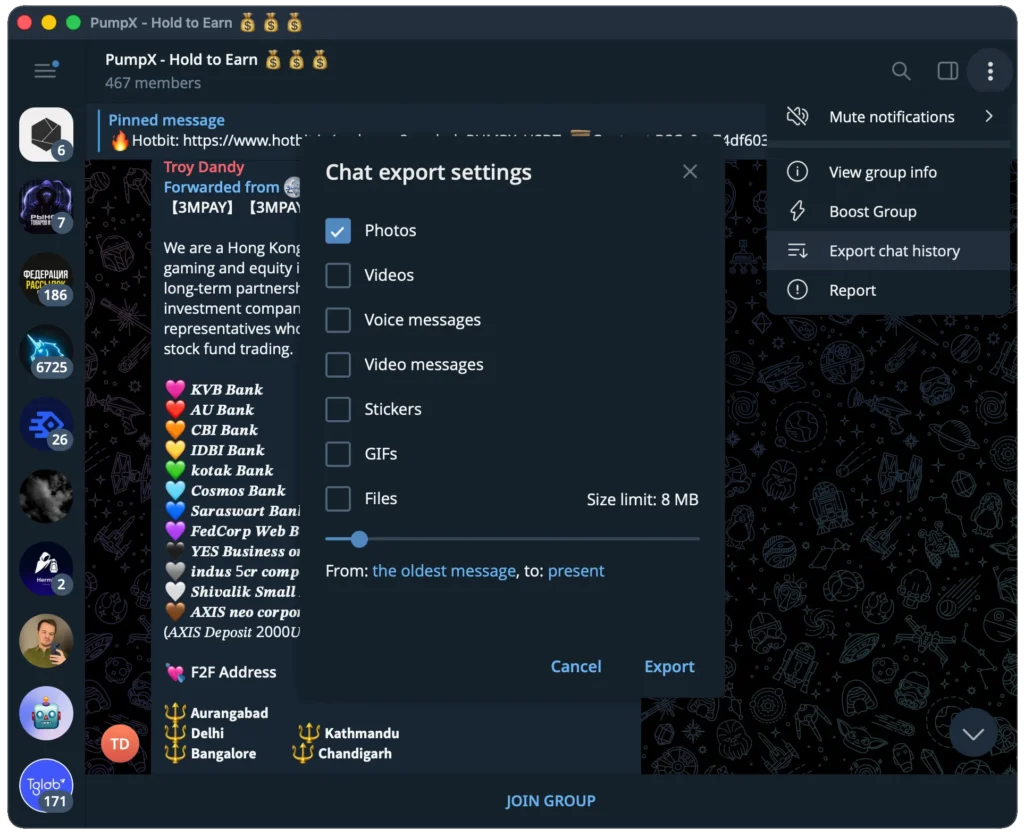Toggle the right sidebar panel icon
Screen dimensions: 1024x835
[x=947, y=71]
